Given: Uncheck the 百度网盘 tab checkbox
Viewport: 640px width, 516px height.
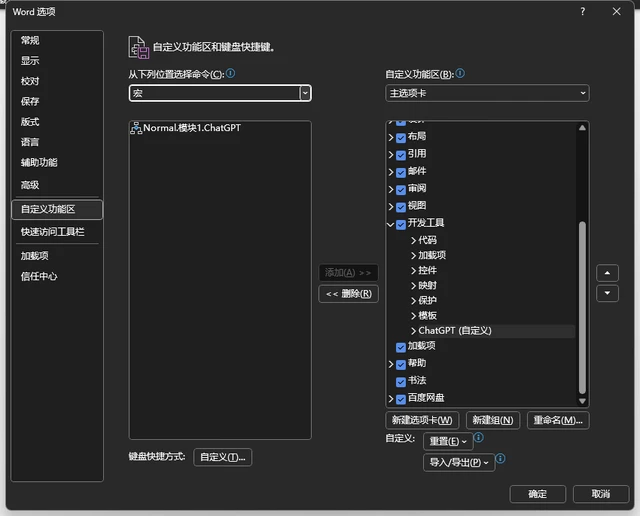Looking at the screenshot, I should pos(401,399).
